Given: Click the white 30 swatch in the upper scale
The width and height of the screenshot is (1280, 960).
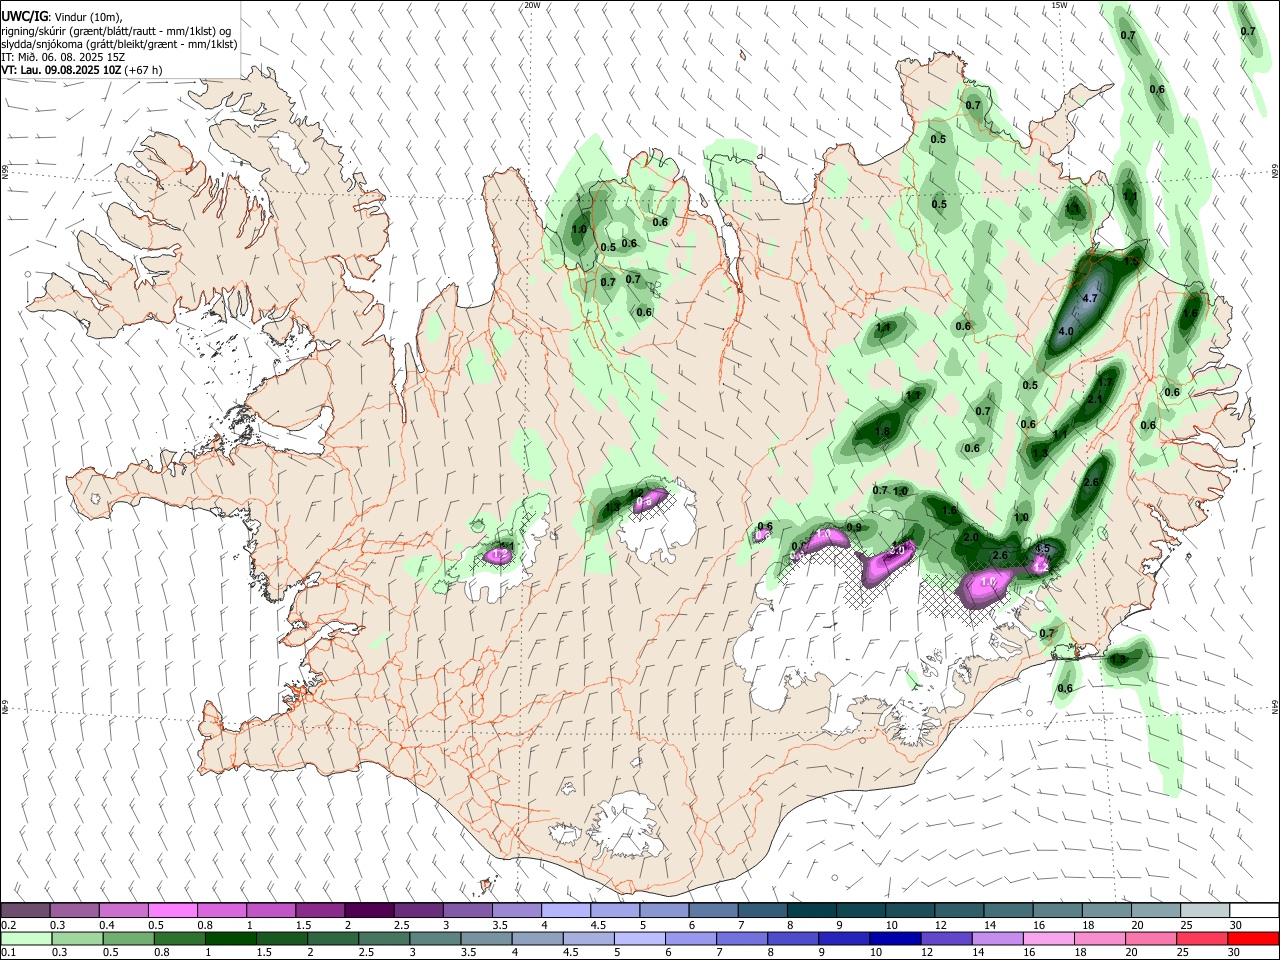Looking at the screenshot, I should click(1254, 910).
